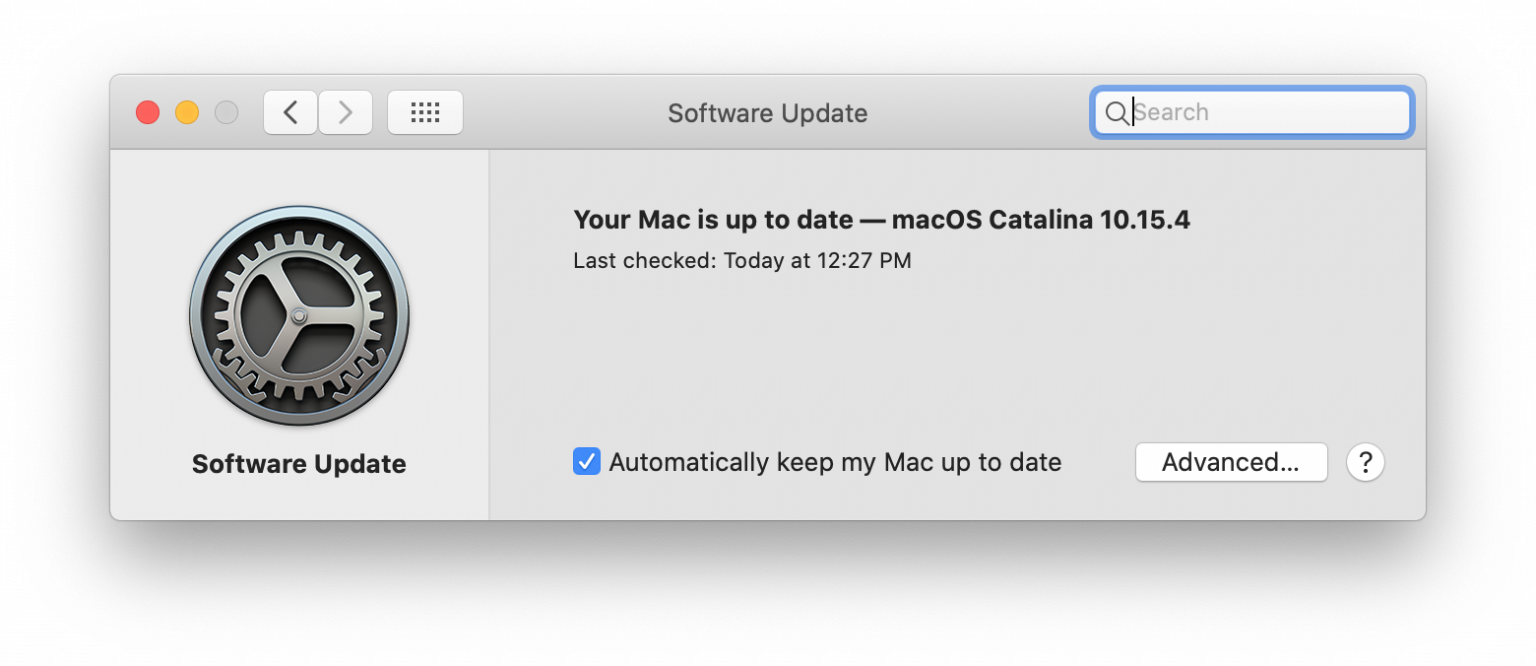Open Show All preferences grid icon
The width and height of the screenshot is (1536, 666).
(x=425, y=112)
